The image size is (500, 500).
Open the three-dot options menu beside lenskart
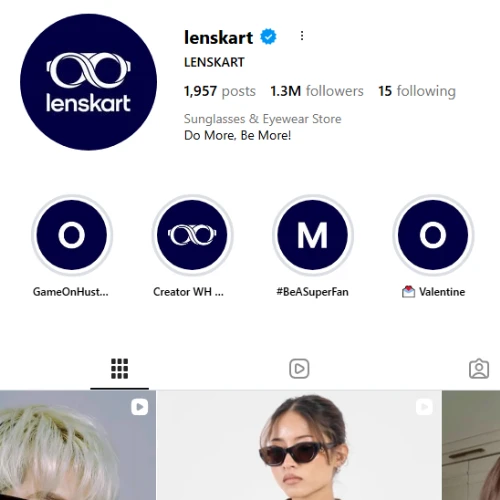coord(302,36)
